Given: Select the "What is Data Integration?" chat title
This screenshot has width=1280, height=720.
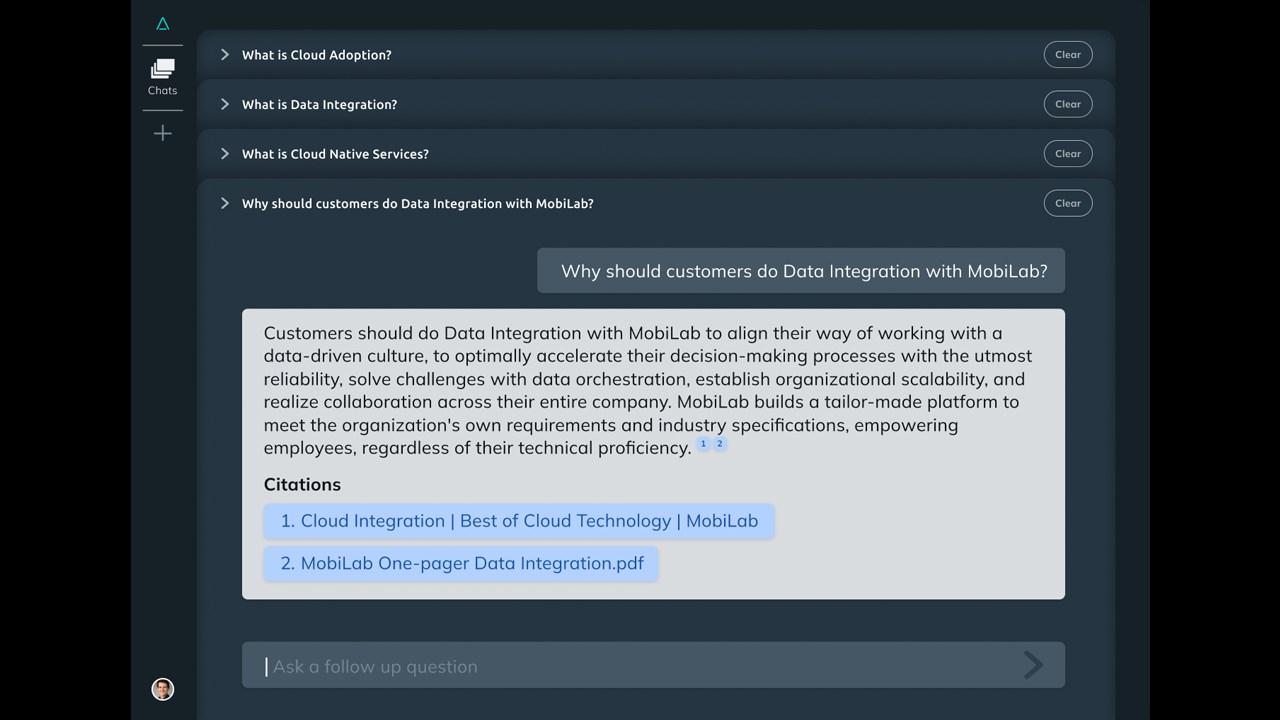Looking at the screenshot, I should (x=319, y=104).
